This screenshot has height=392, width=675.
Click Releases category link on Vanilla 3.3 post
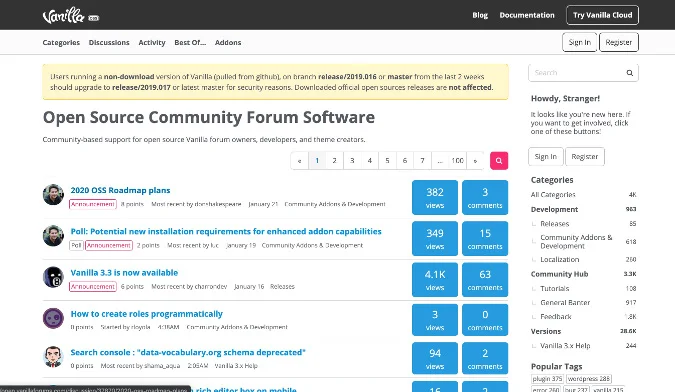click(x=282, y=287)
